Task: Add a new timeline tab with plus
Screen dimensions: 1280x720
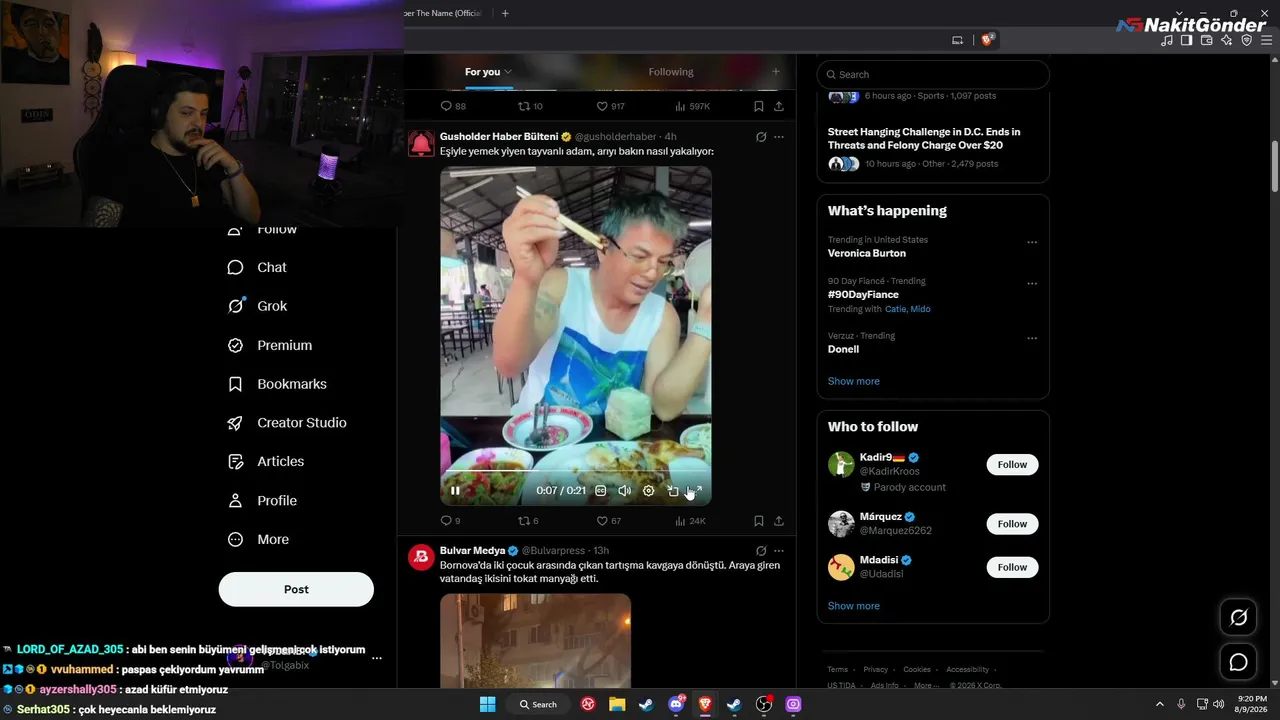Action: pos(775,72)
